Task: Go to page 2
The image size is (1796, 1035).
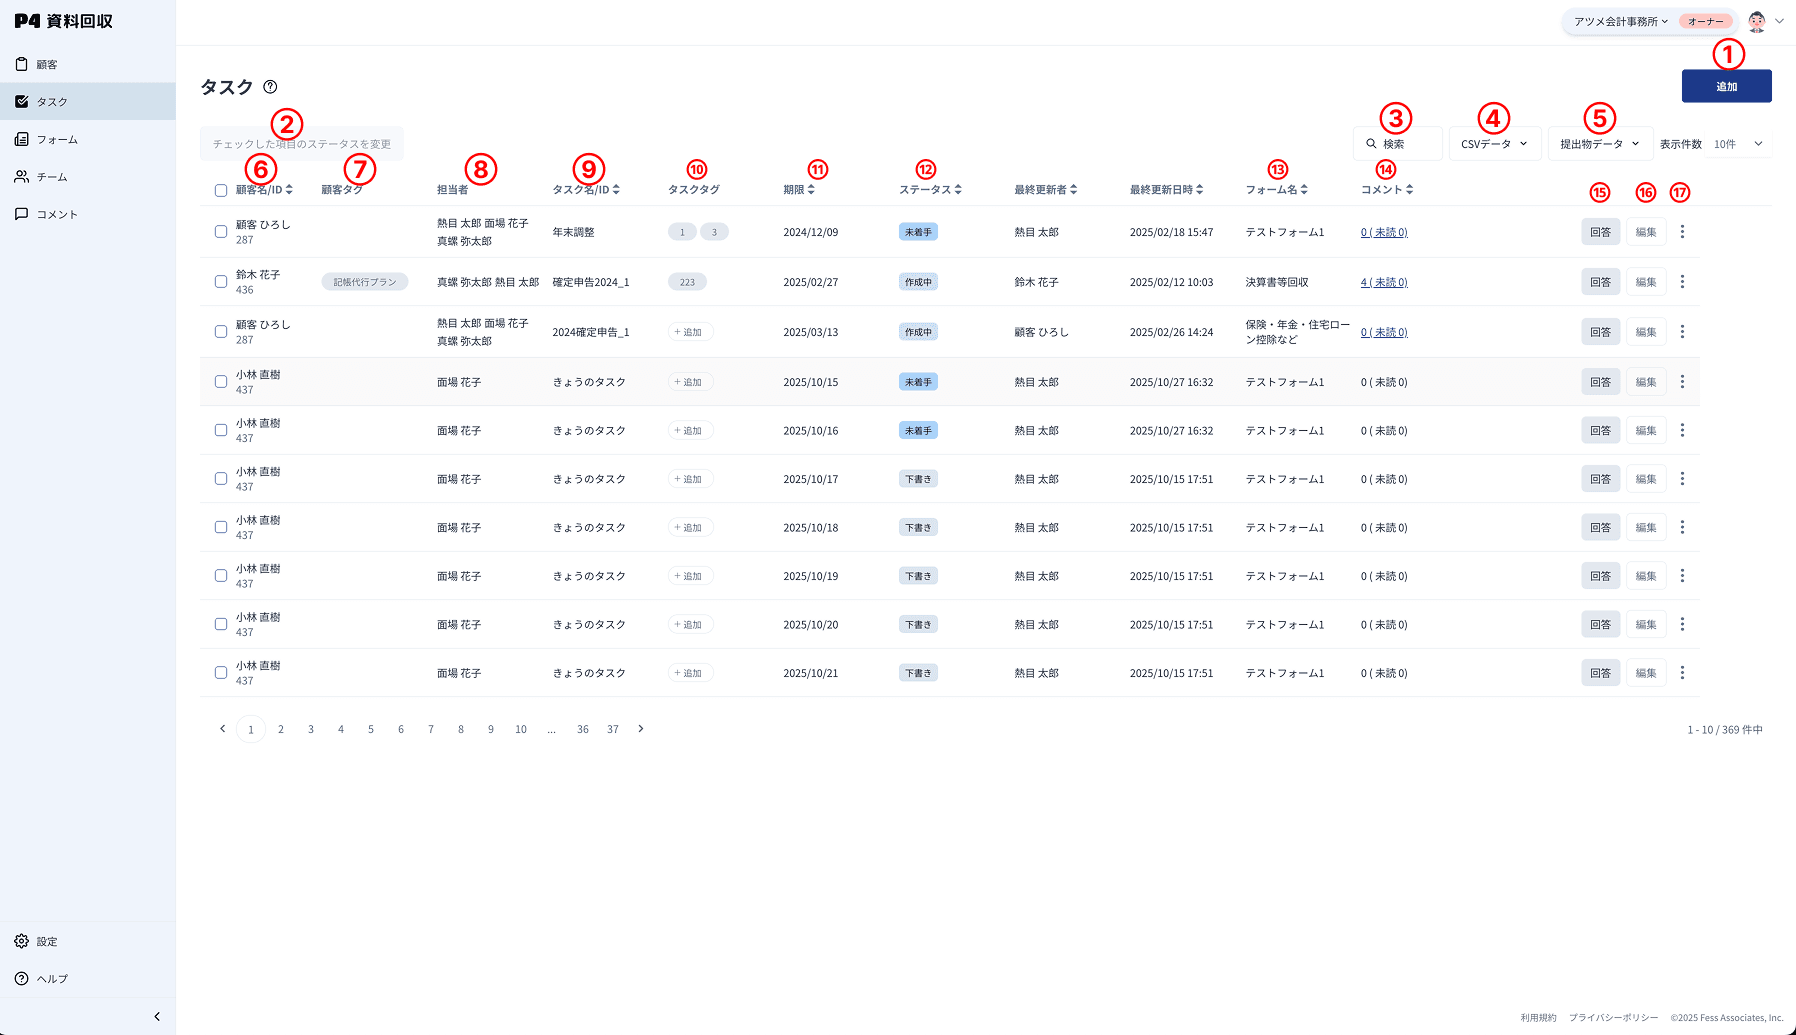Action: (x=281, y=729)
